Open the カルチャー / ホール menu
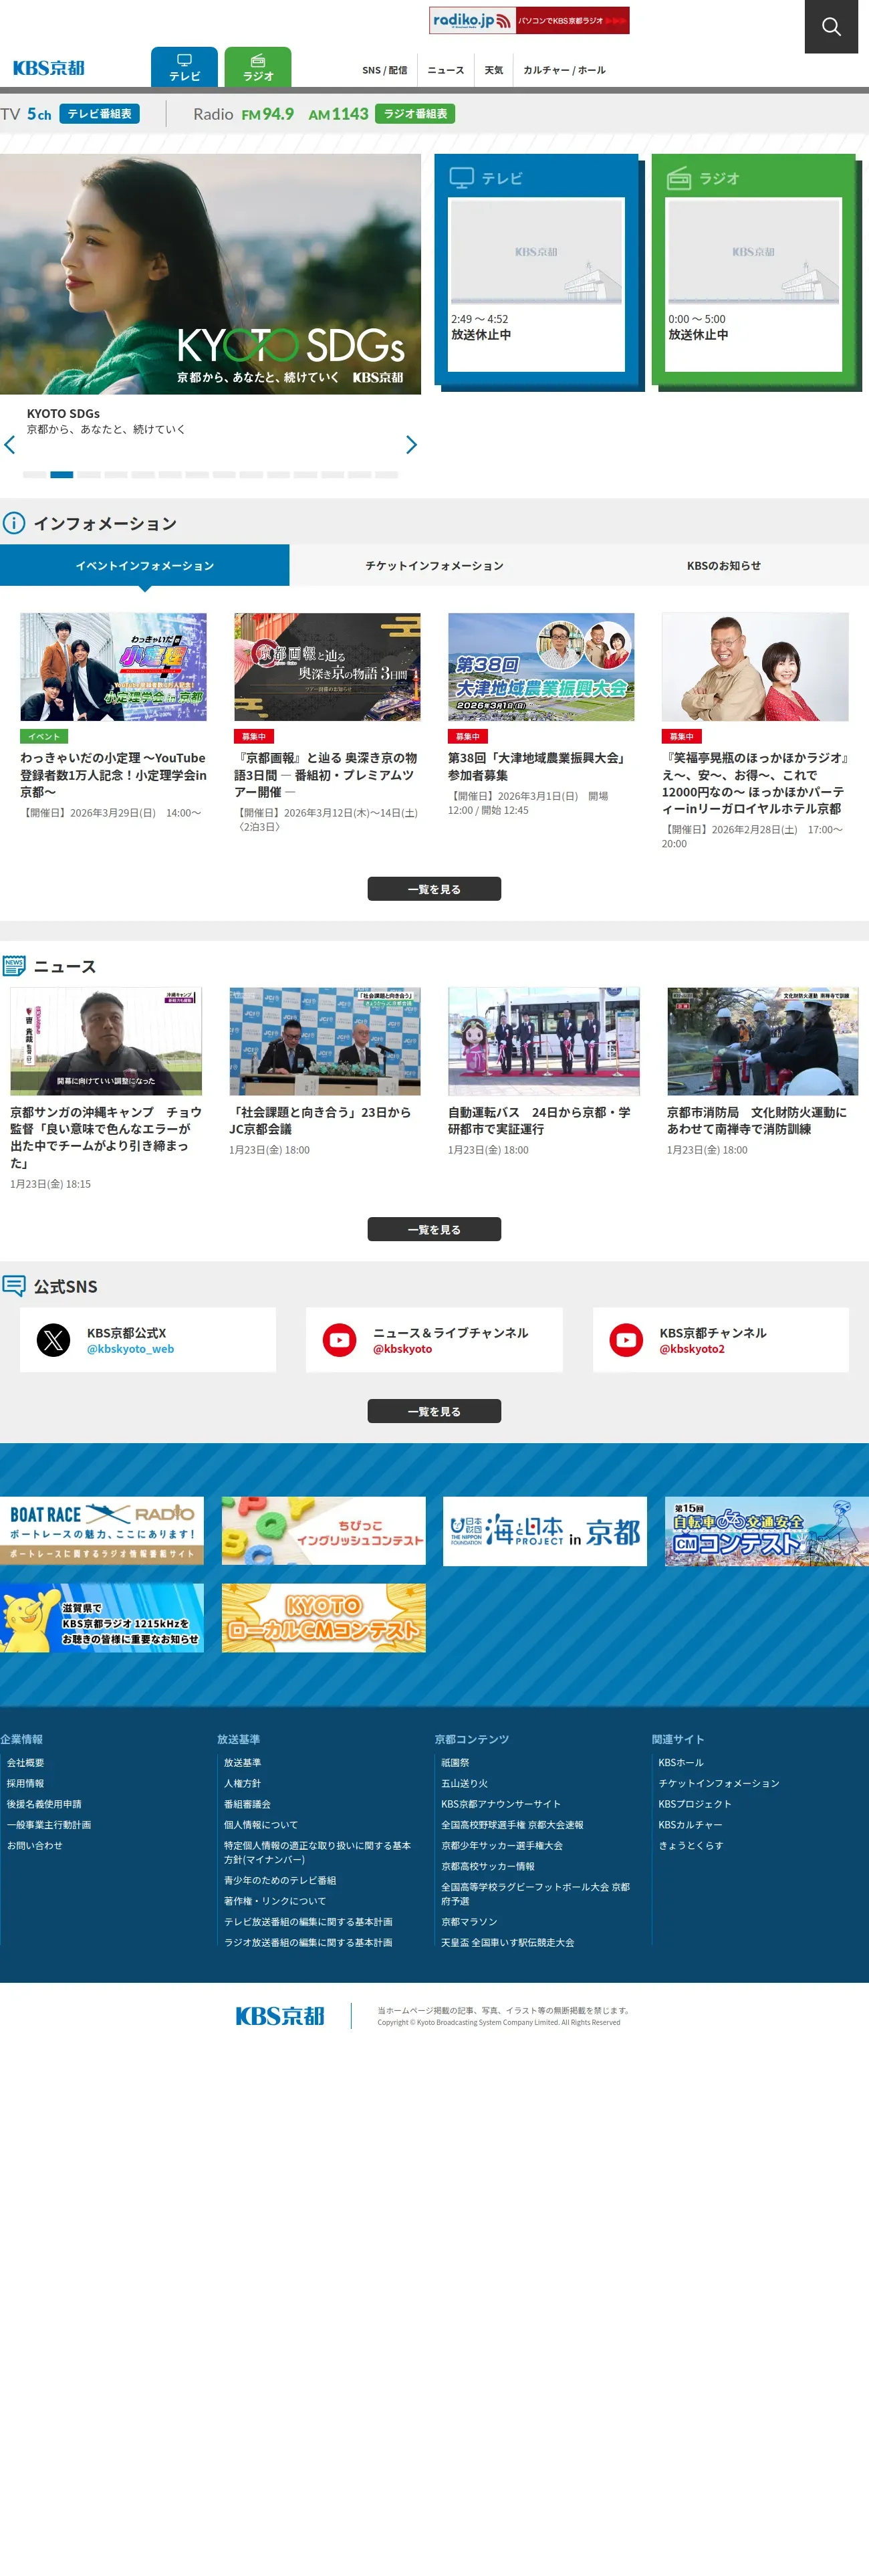The width and height of the screenshot is (869, 2576). (x=564, y=70)
